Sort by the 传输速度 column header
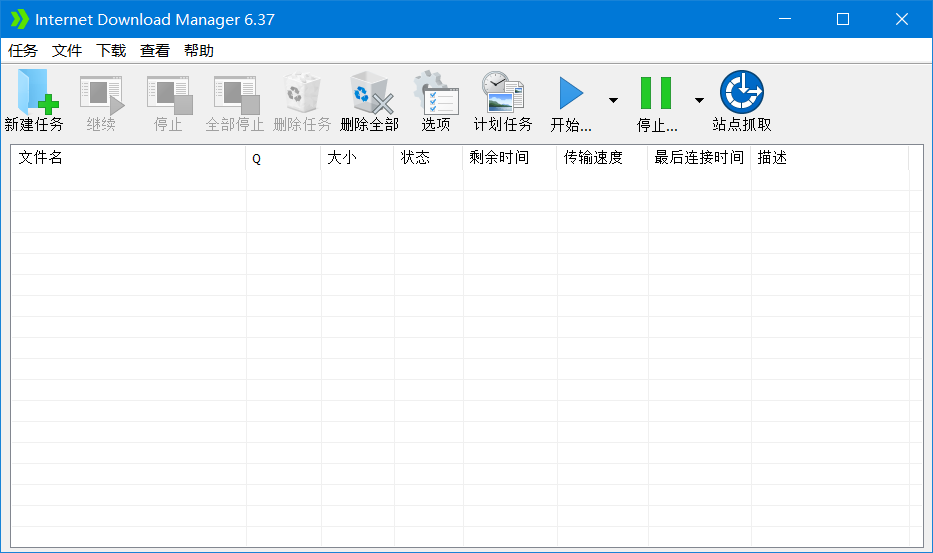This screenshot has height=553, width=933. [x=602, y=158]
